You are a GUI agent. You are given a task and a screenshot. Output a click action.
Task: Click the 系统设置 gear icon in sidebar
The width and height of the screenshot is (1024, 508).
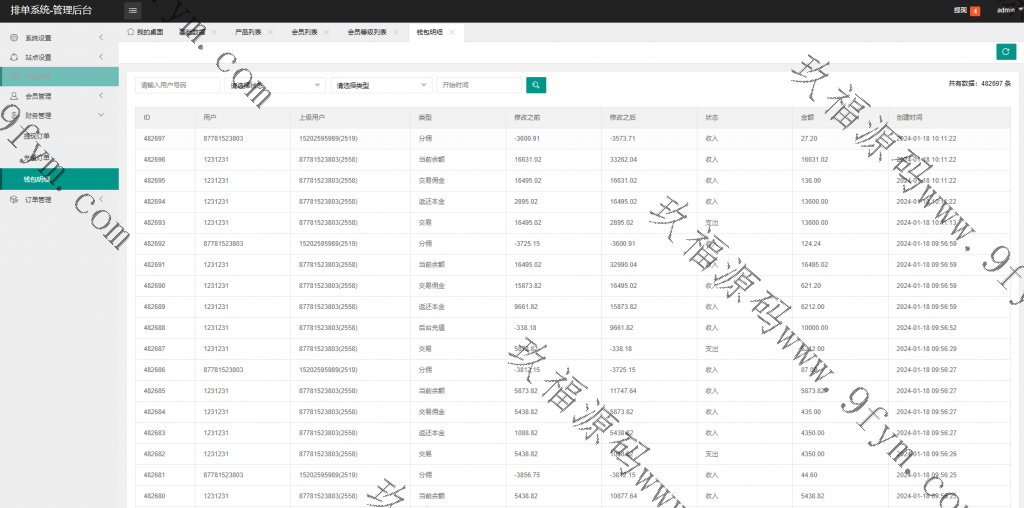click(14, 38)
